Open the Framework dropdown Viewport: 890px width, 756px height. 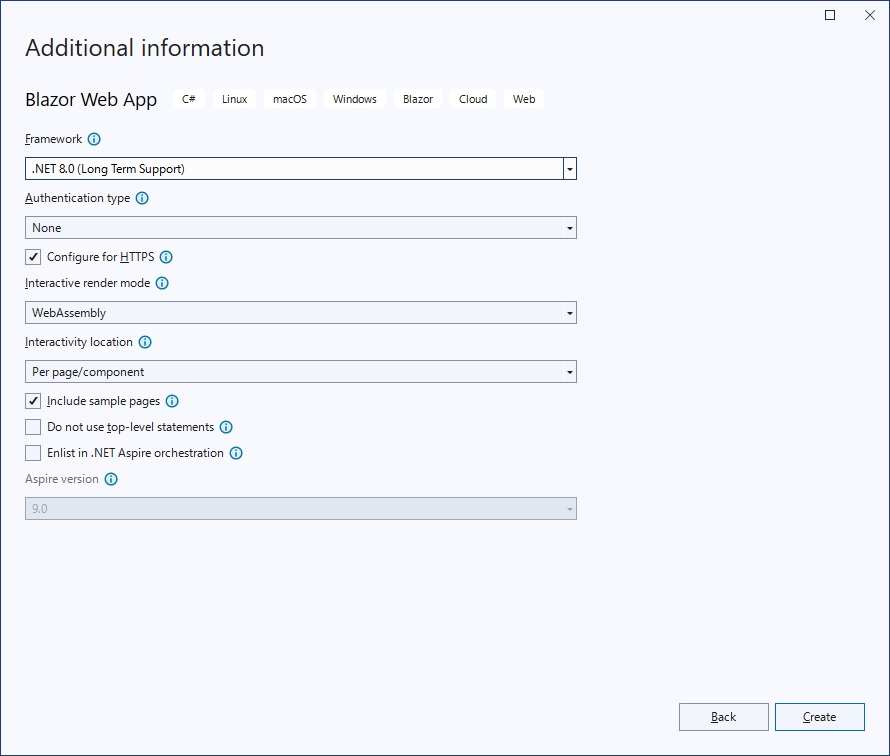click(570, 168)
